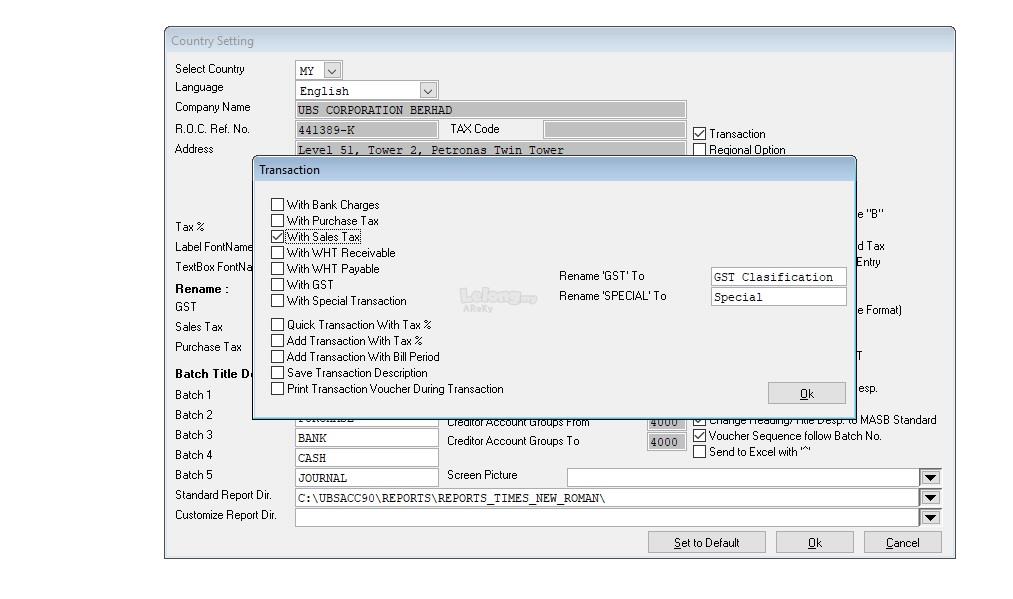Open the Screen Picture dropdown arrow
Image resolution: width=1013 pixels, height=599 pixels.
coord(930,478)
